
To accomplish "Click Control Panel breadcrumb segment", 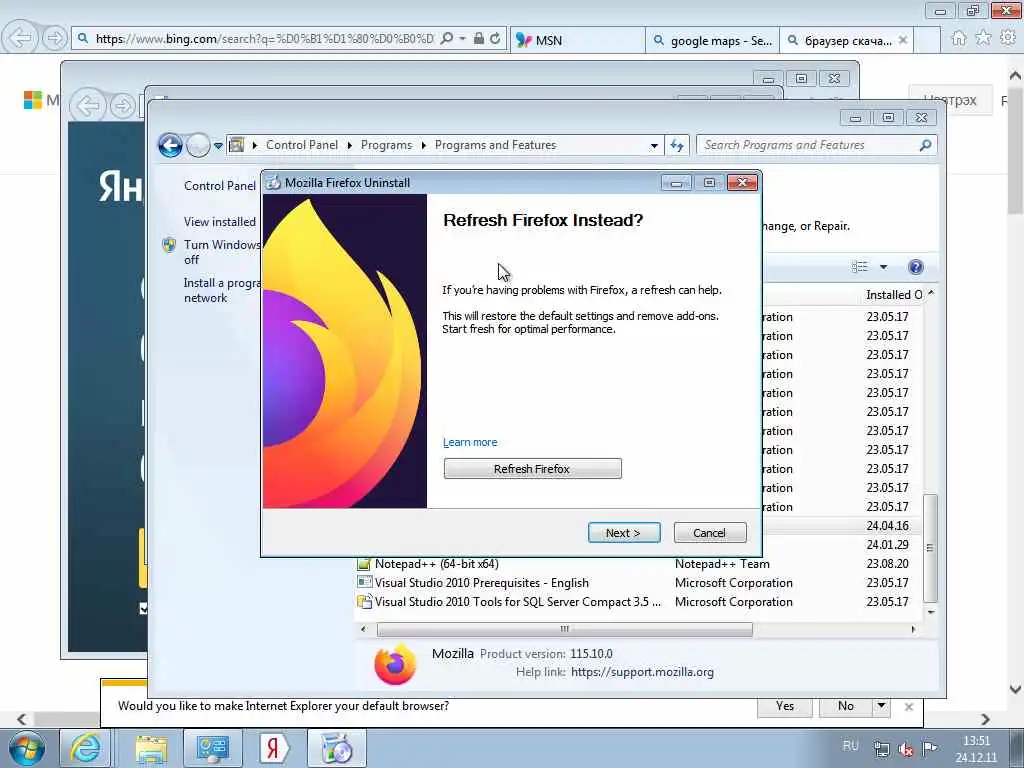I will (x=302, y=145).
